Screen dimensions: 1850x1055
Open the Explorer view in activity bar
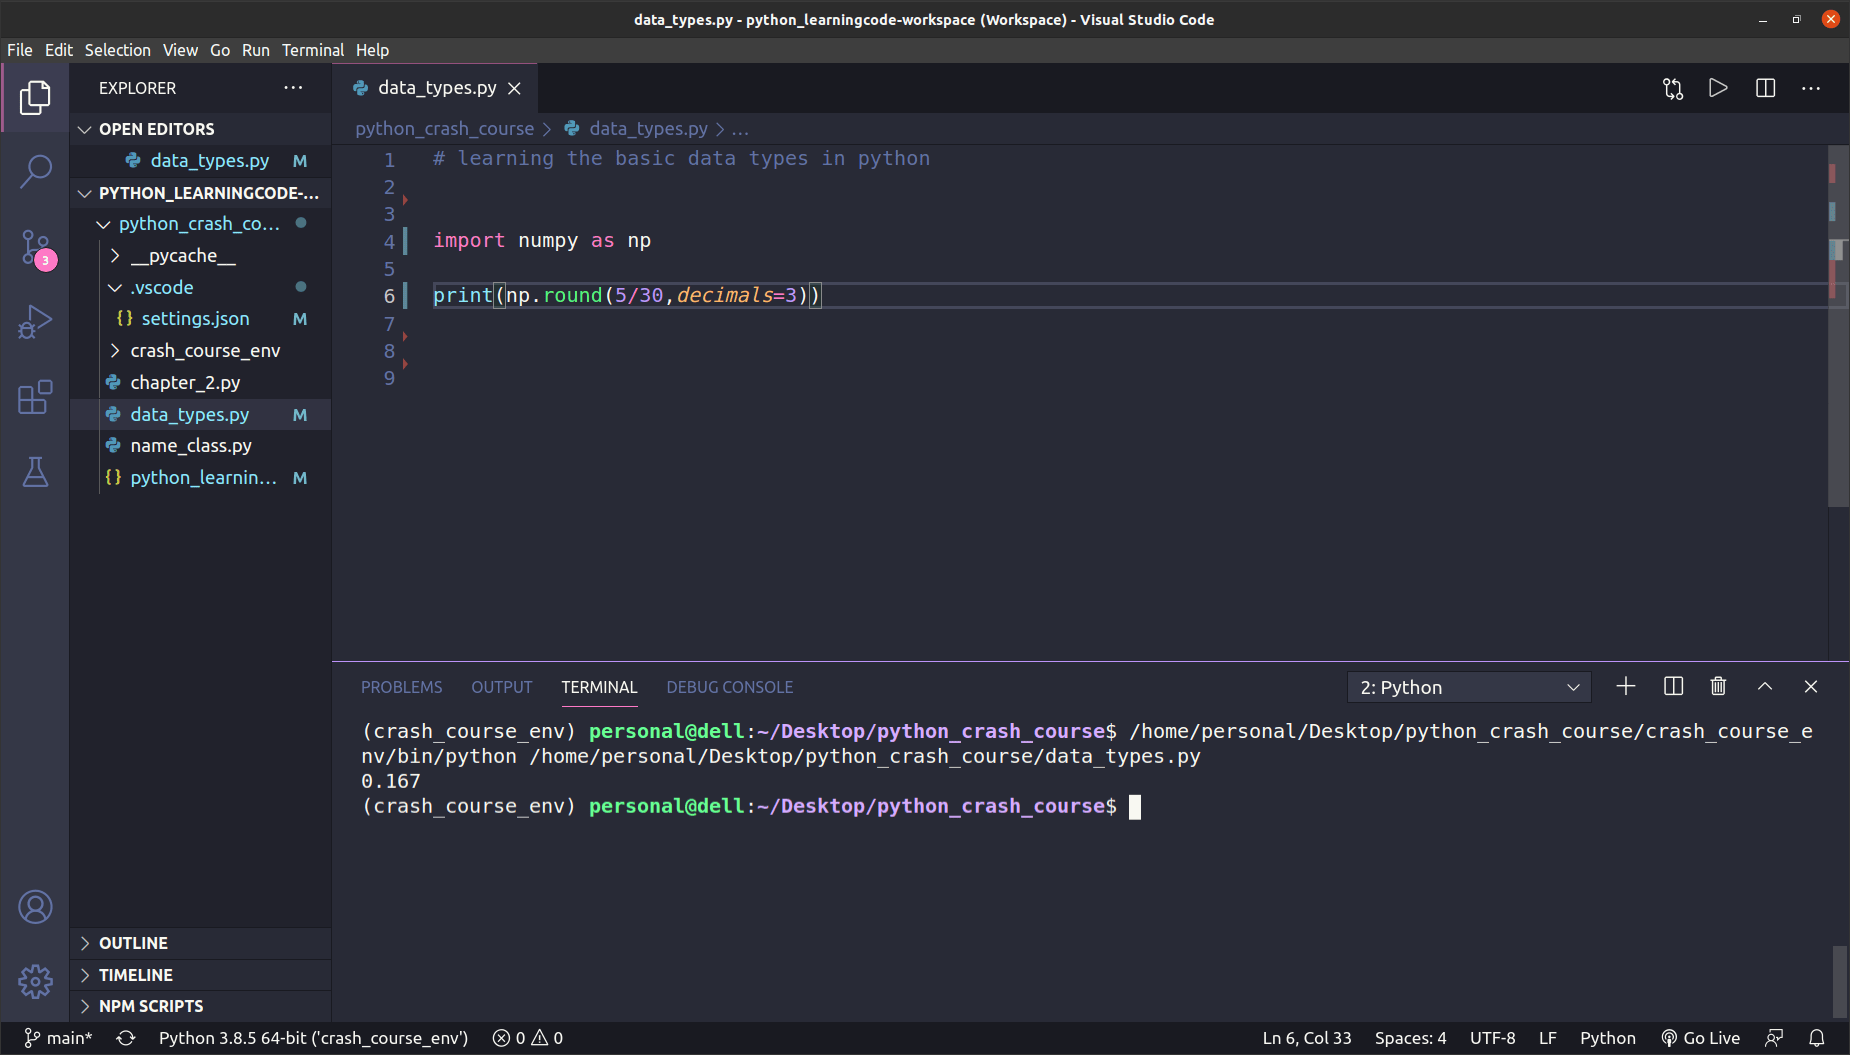coord(35,97)
